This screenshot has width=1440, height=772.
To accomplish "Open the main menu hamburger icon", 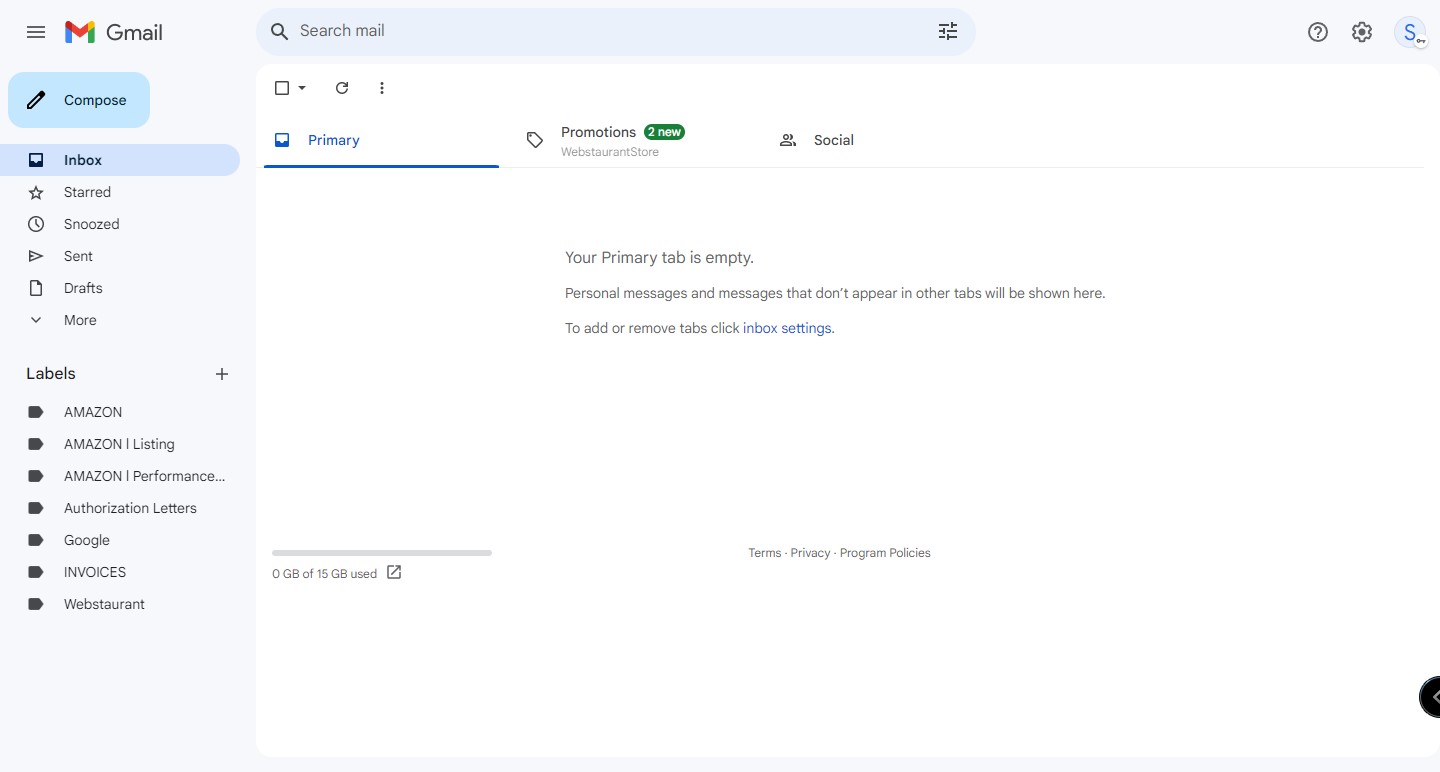I will point(36,32).
